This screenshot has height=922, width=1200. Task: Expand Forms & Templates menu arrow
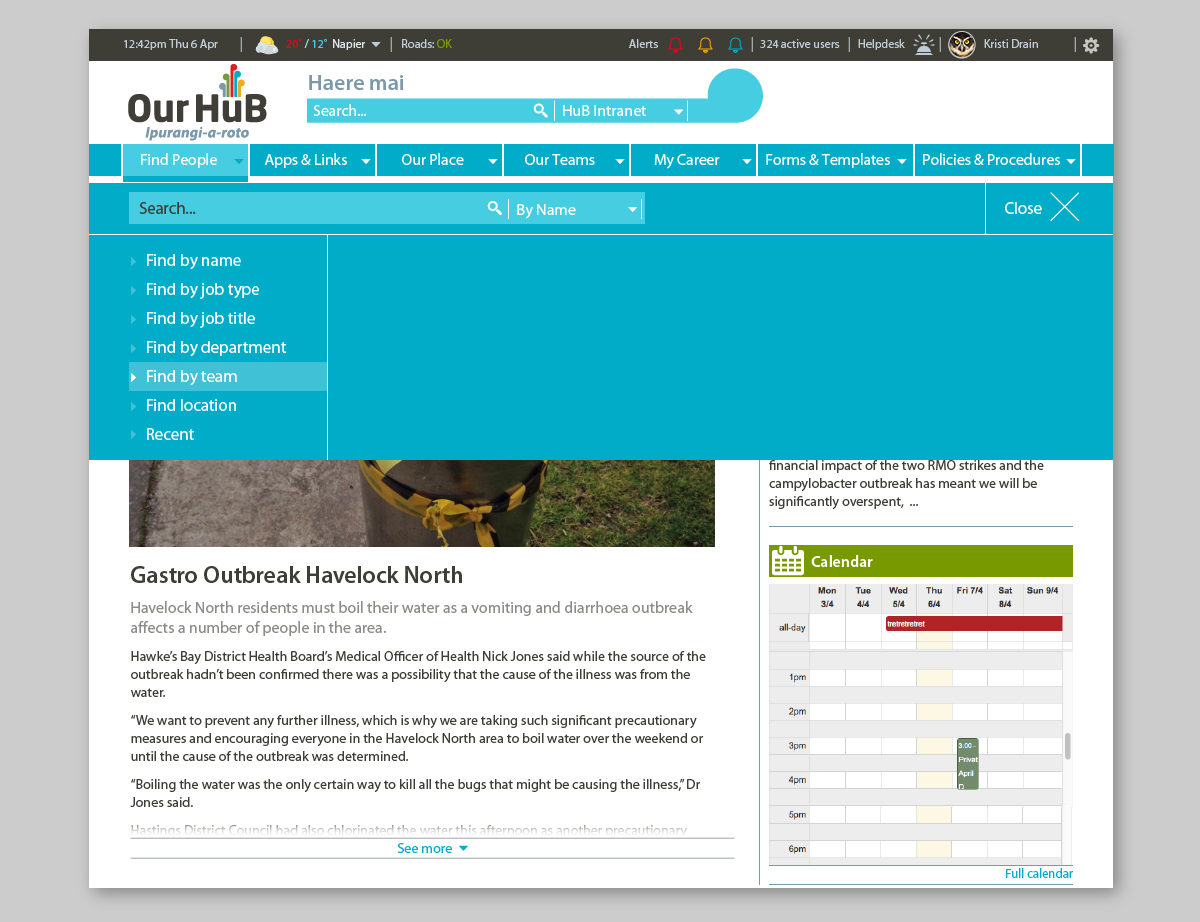pyautogui.click(x=902, y=161)
